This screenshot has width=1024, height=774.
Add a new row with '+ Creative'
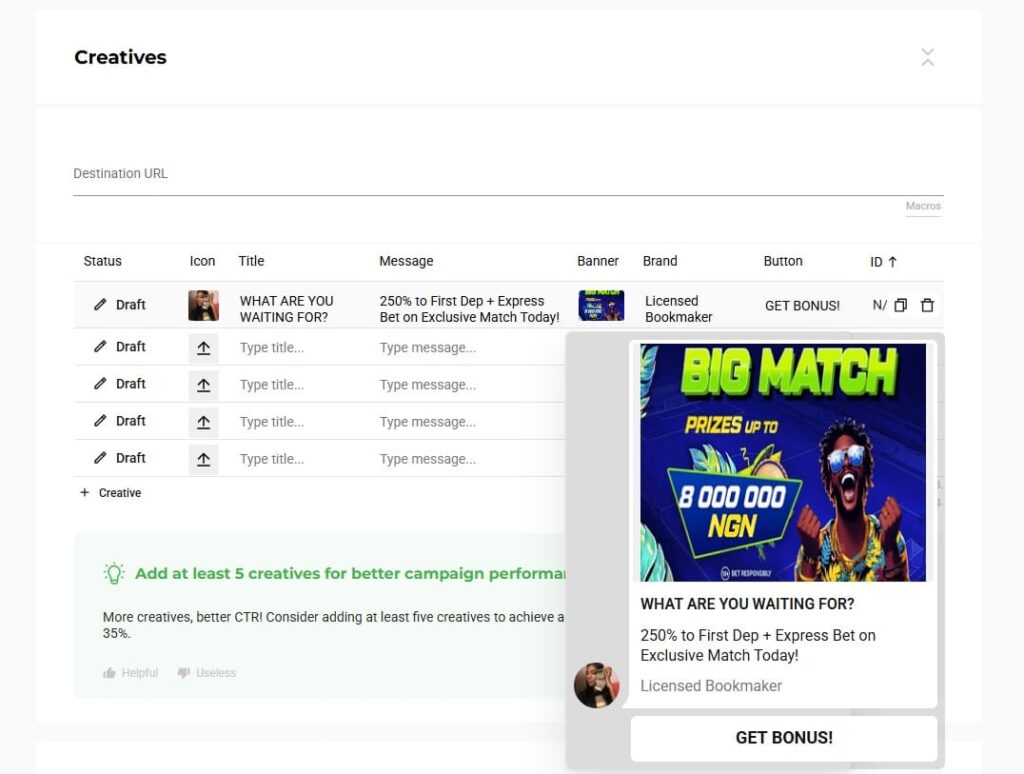coord(110,492)
